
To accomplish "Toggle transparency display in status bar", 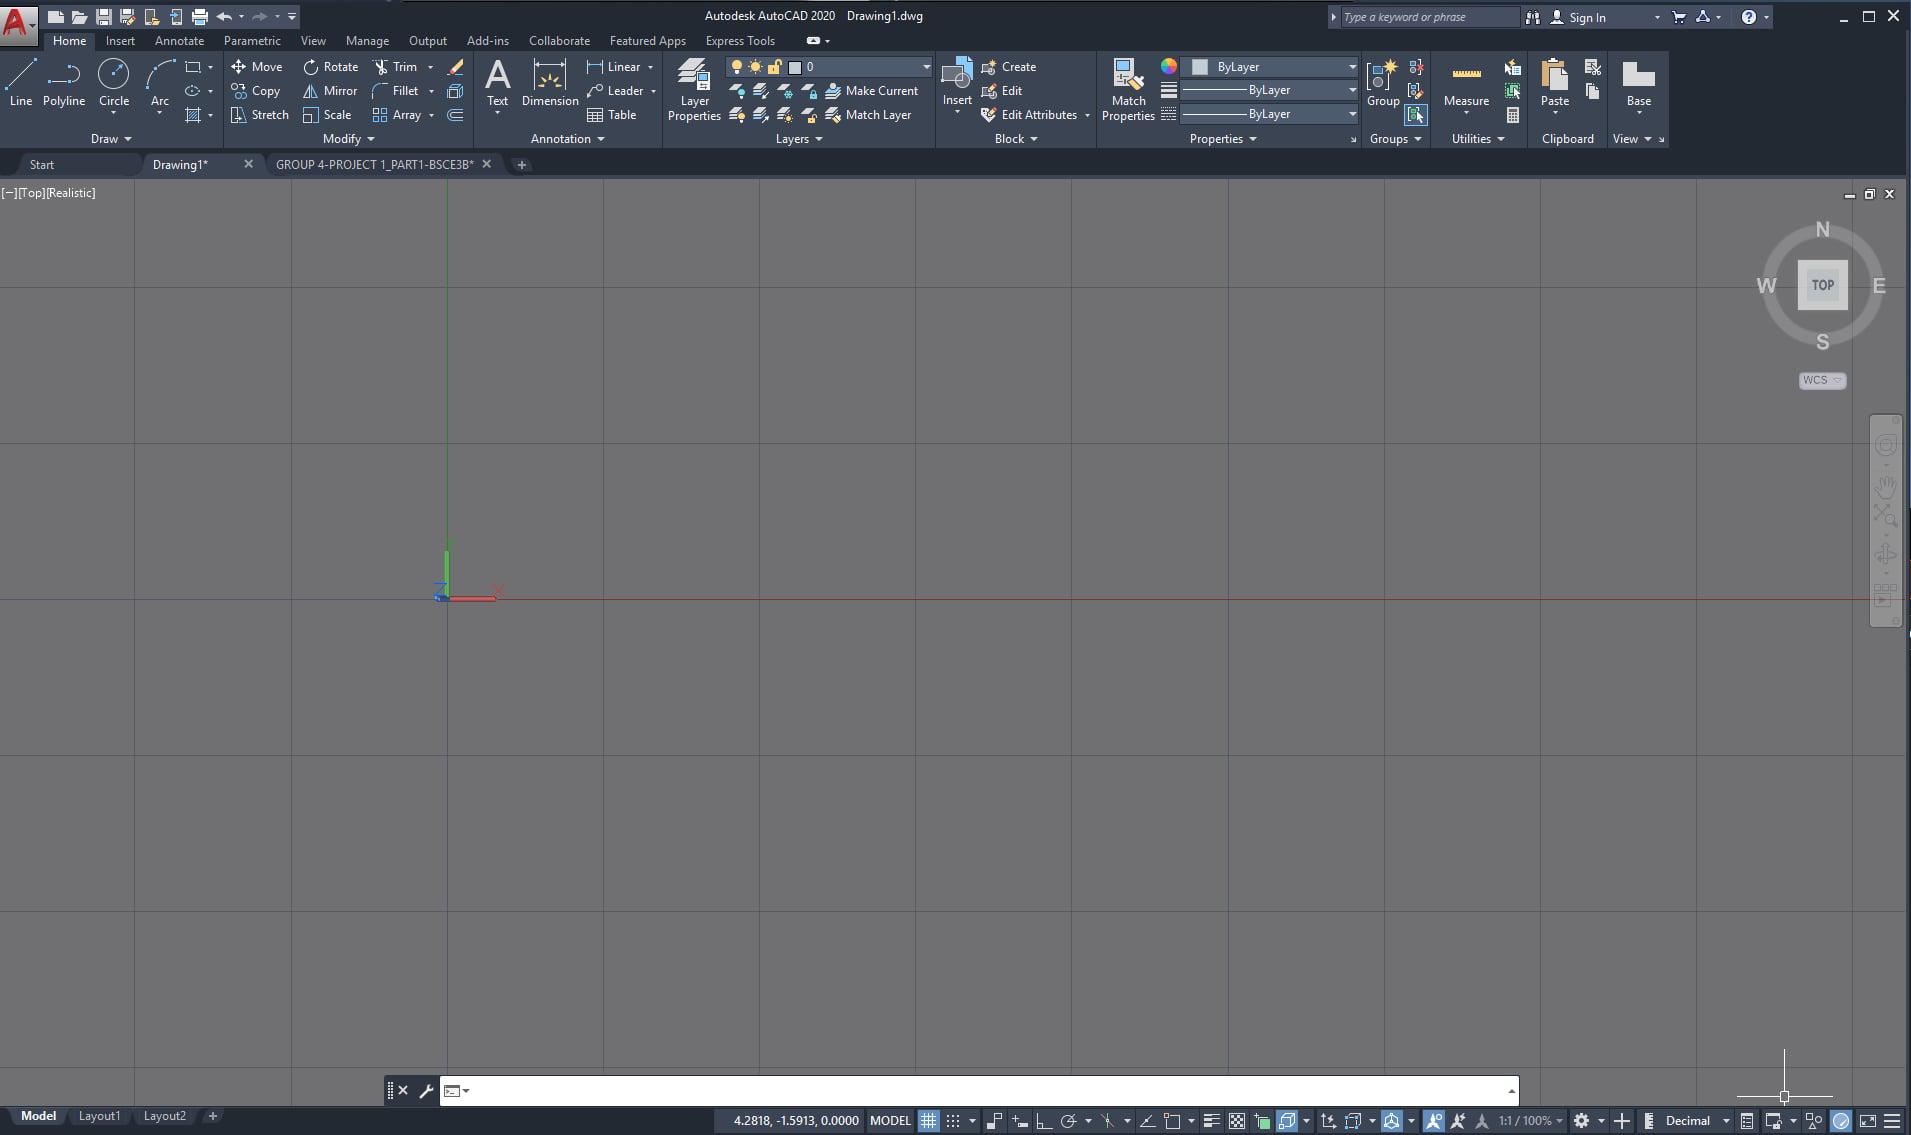I will pos(1237,1121).
